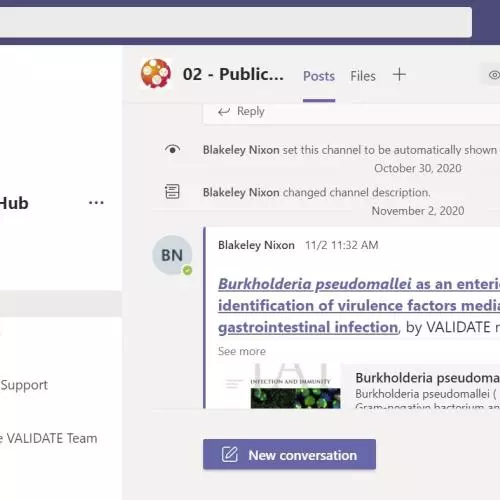Click Blakeley Nixon name on the post
The image size is (500, 500).
click(x=256, y=245)
